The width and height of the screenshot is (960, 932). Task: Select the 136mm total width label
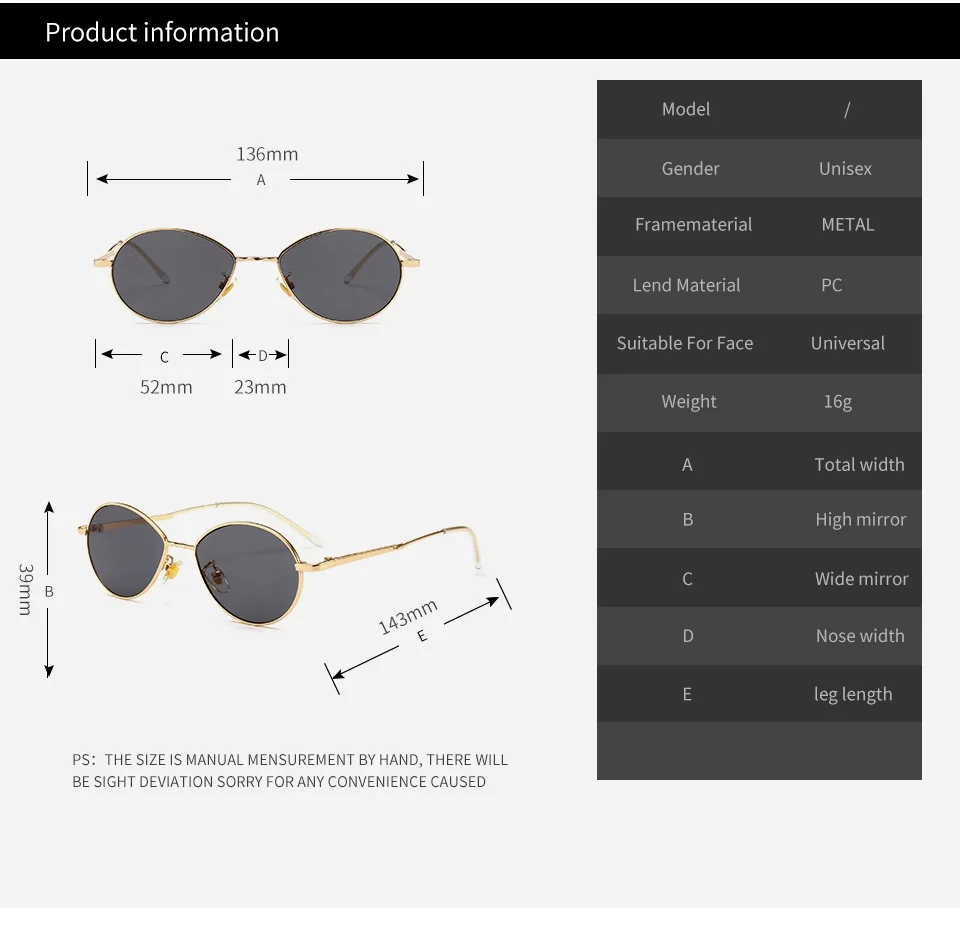267,154
